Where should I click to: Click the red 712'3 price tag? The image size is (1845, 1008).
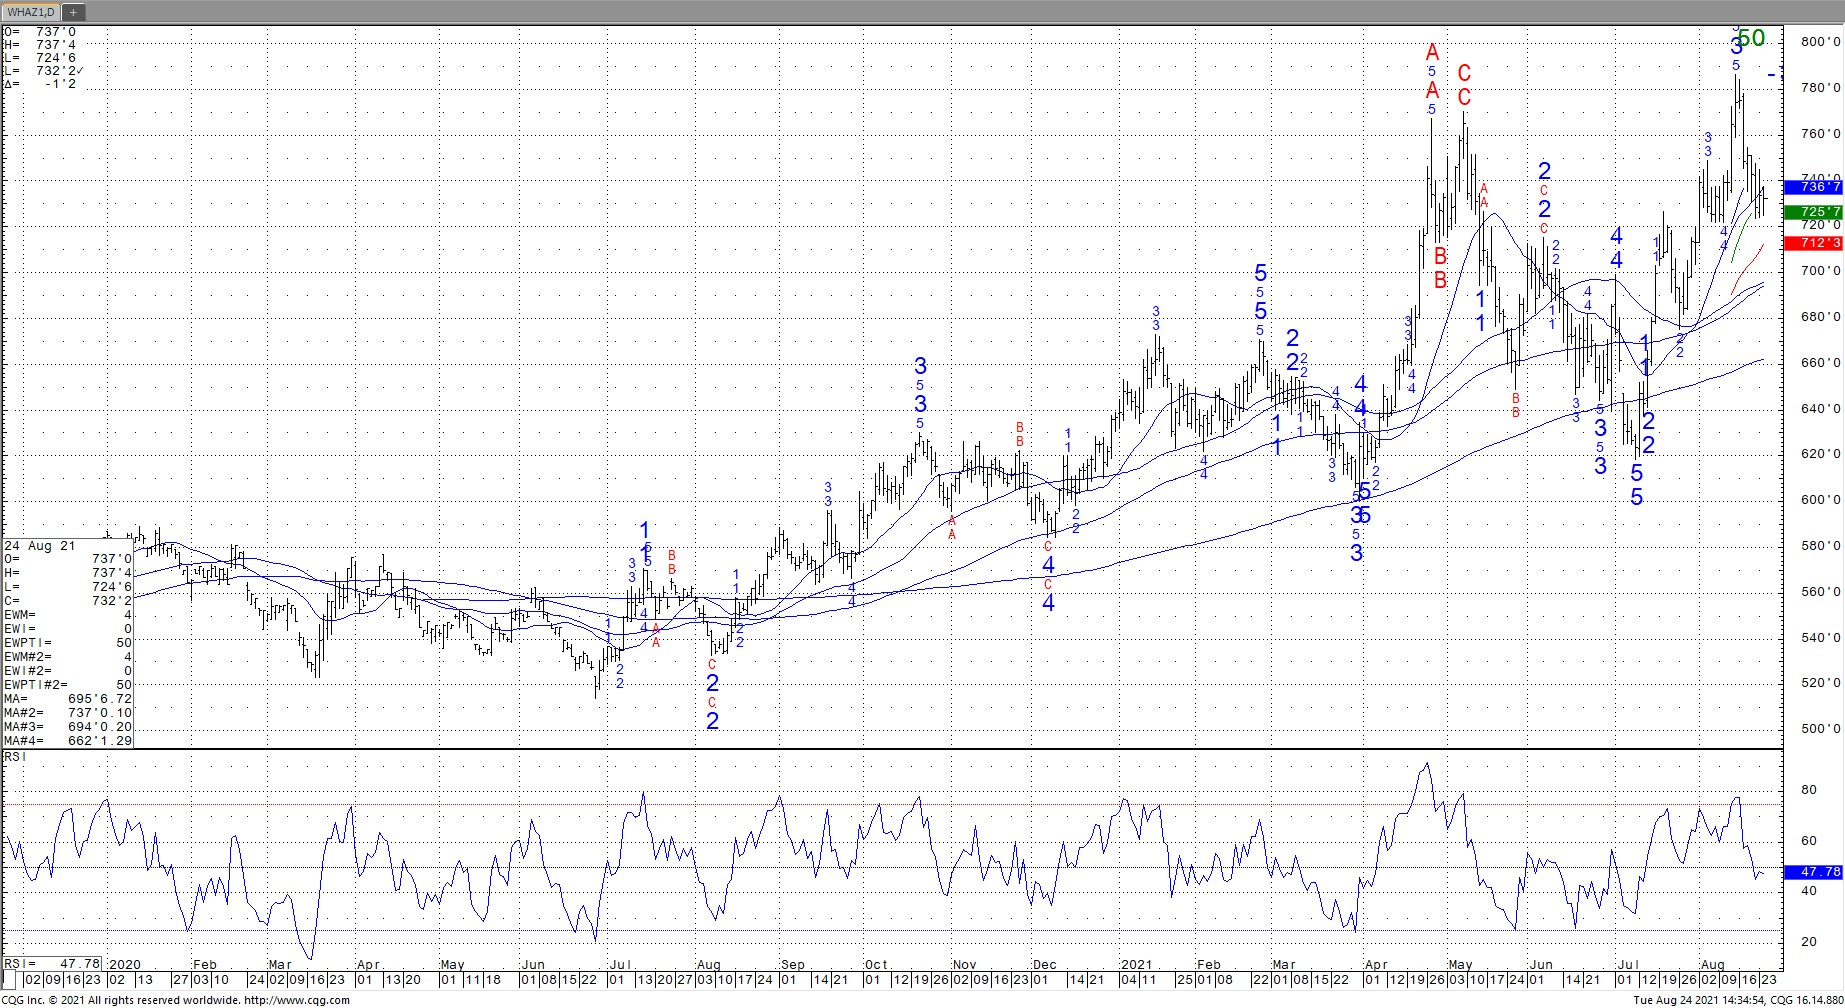(x=1812, y=243)
